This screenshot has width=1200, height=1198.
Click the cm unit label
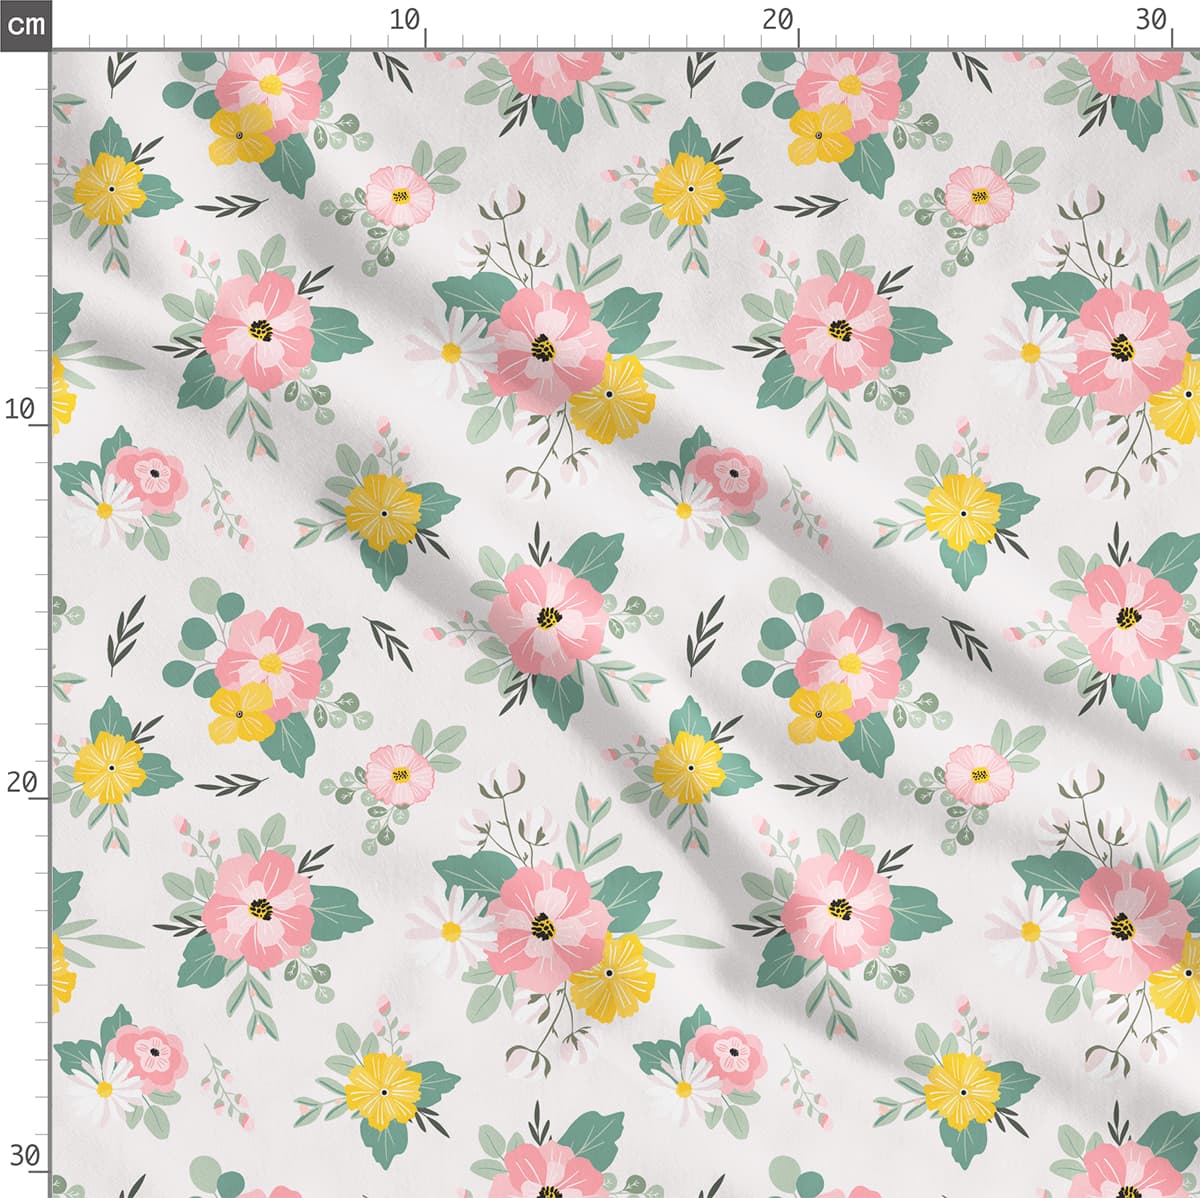tap(25, 23)
